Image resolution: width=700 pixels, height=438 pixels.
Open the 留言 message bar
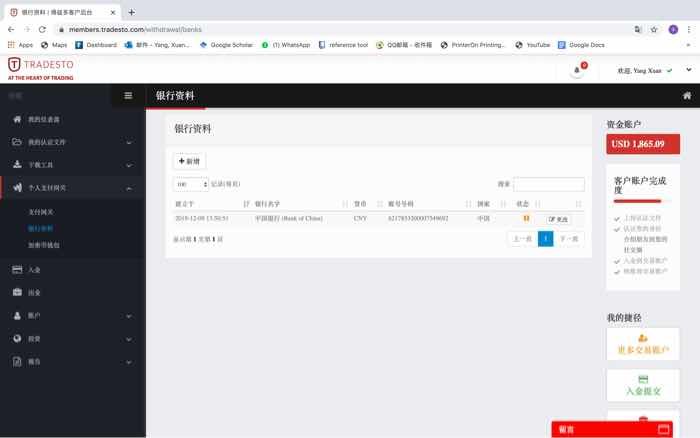pos(612,430)
